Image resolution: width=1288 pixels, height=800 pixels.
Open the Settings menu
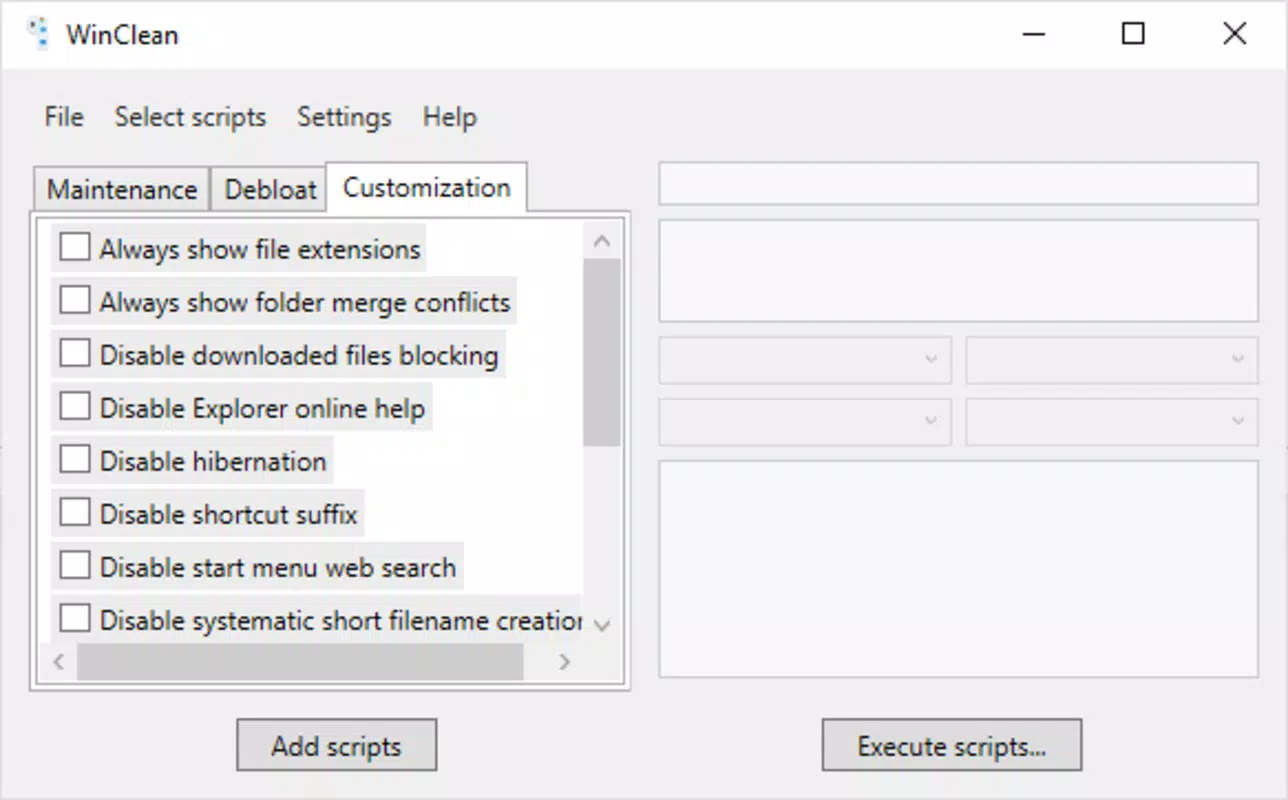(x=344, y=117)
